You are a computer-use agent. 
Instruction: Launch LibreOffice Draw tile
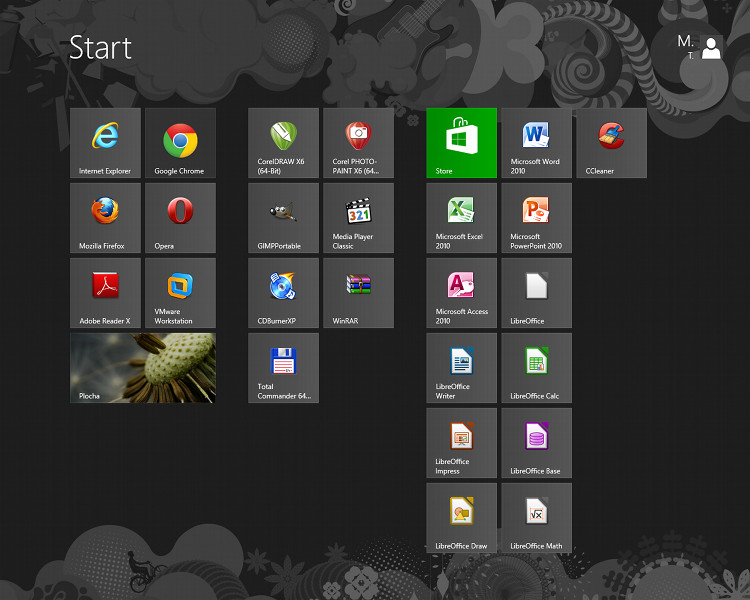462,518
